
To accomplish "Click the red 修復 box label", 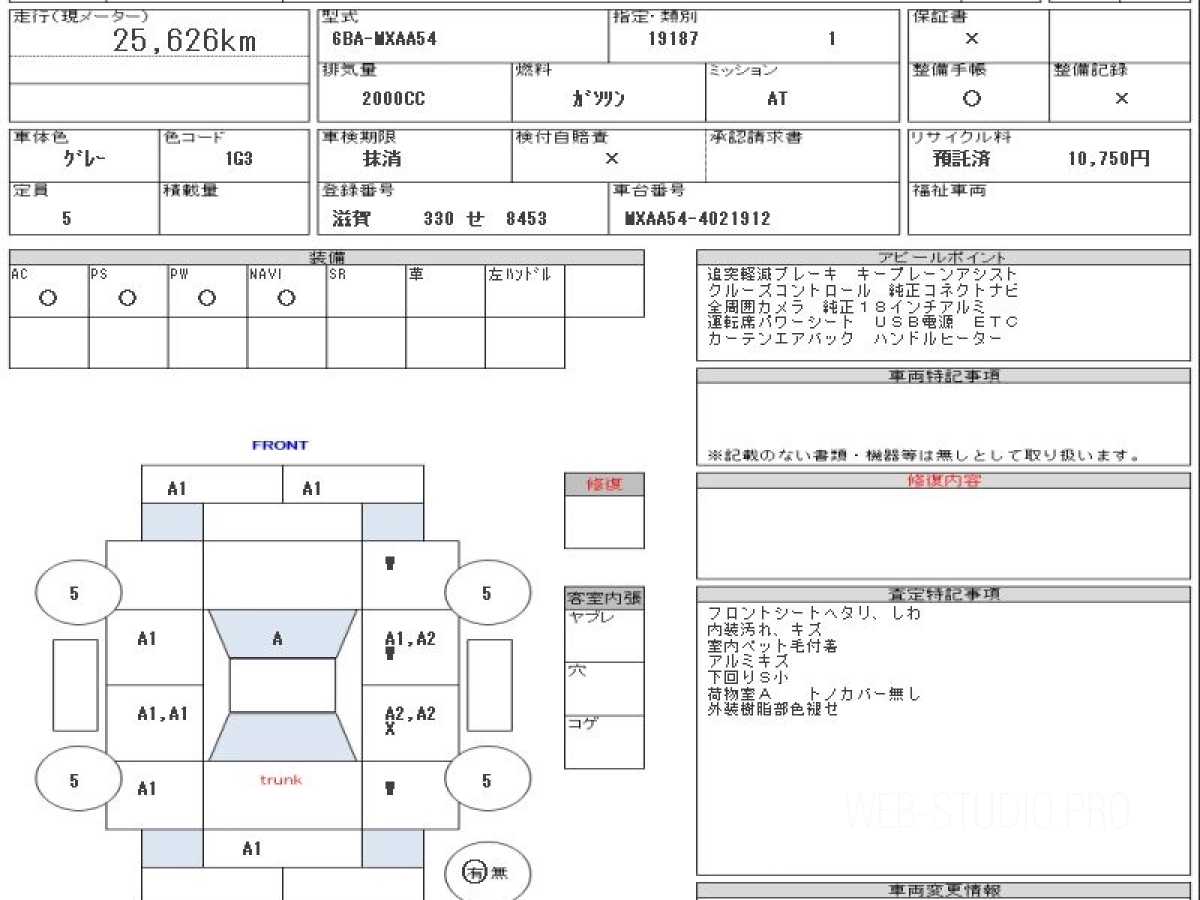I will [x=604, y=484].
